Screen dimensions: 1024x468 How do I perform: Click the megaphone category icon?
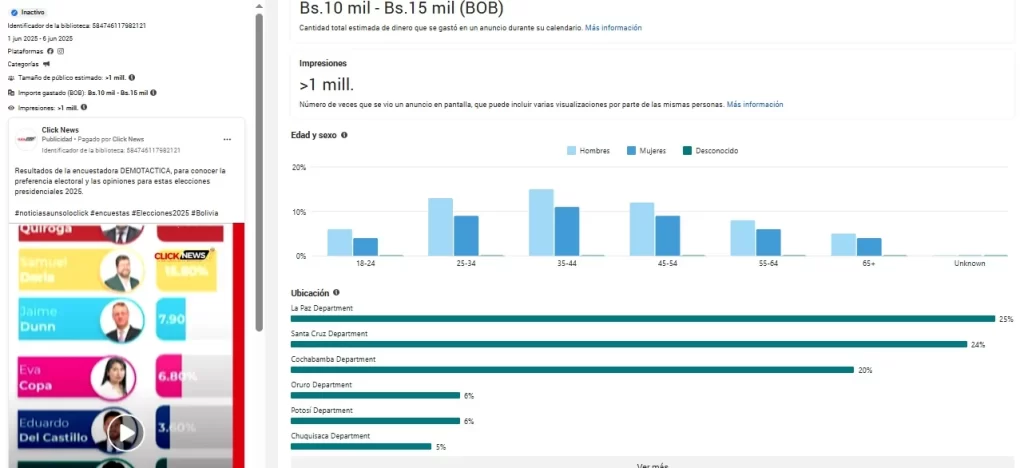click(x=46, y=64)
